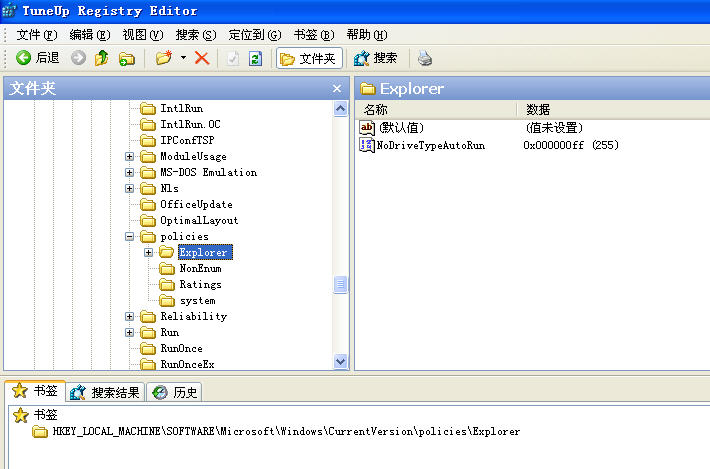Open the HKEY_LOCAL_MACHINE policies\Explorer bookmark
The height and width of the screenshot is (469, 710).
pos(276,431)
